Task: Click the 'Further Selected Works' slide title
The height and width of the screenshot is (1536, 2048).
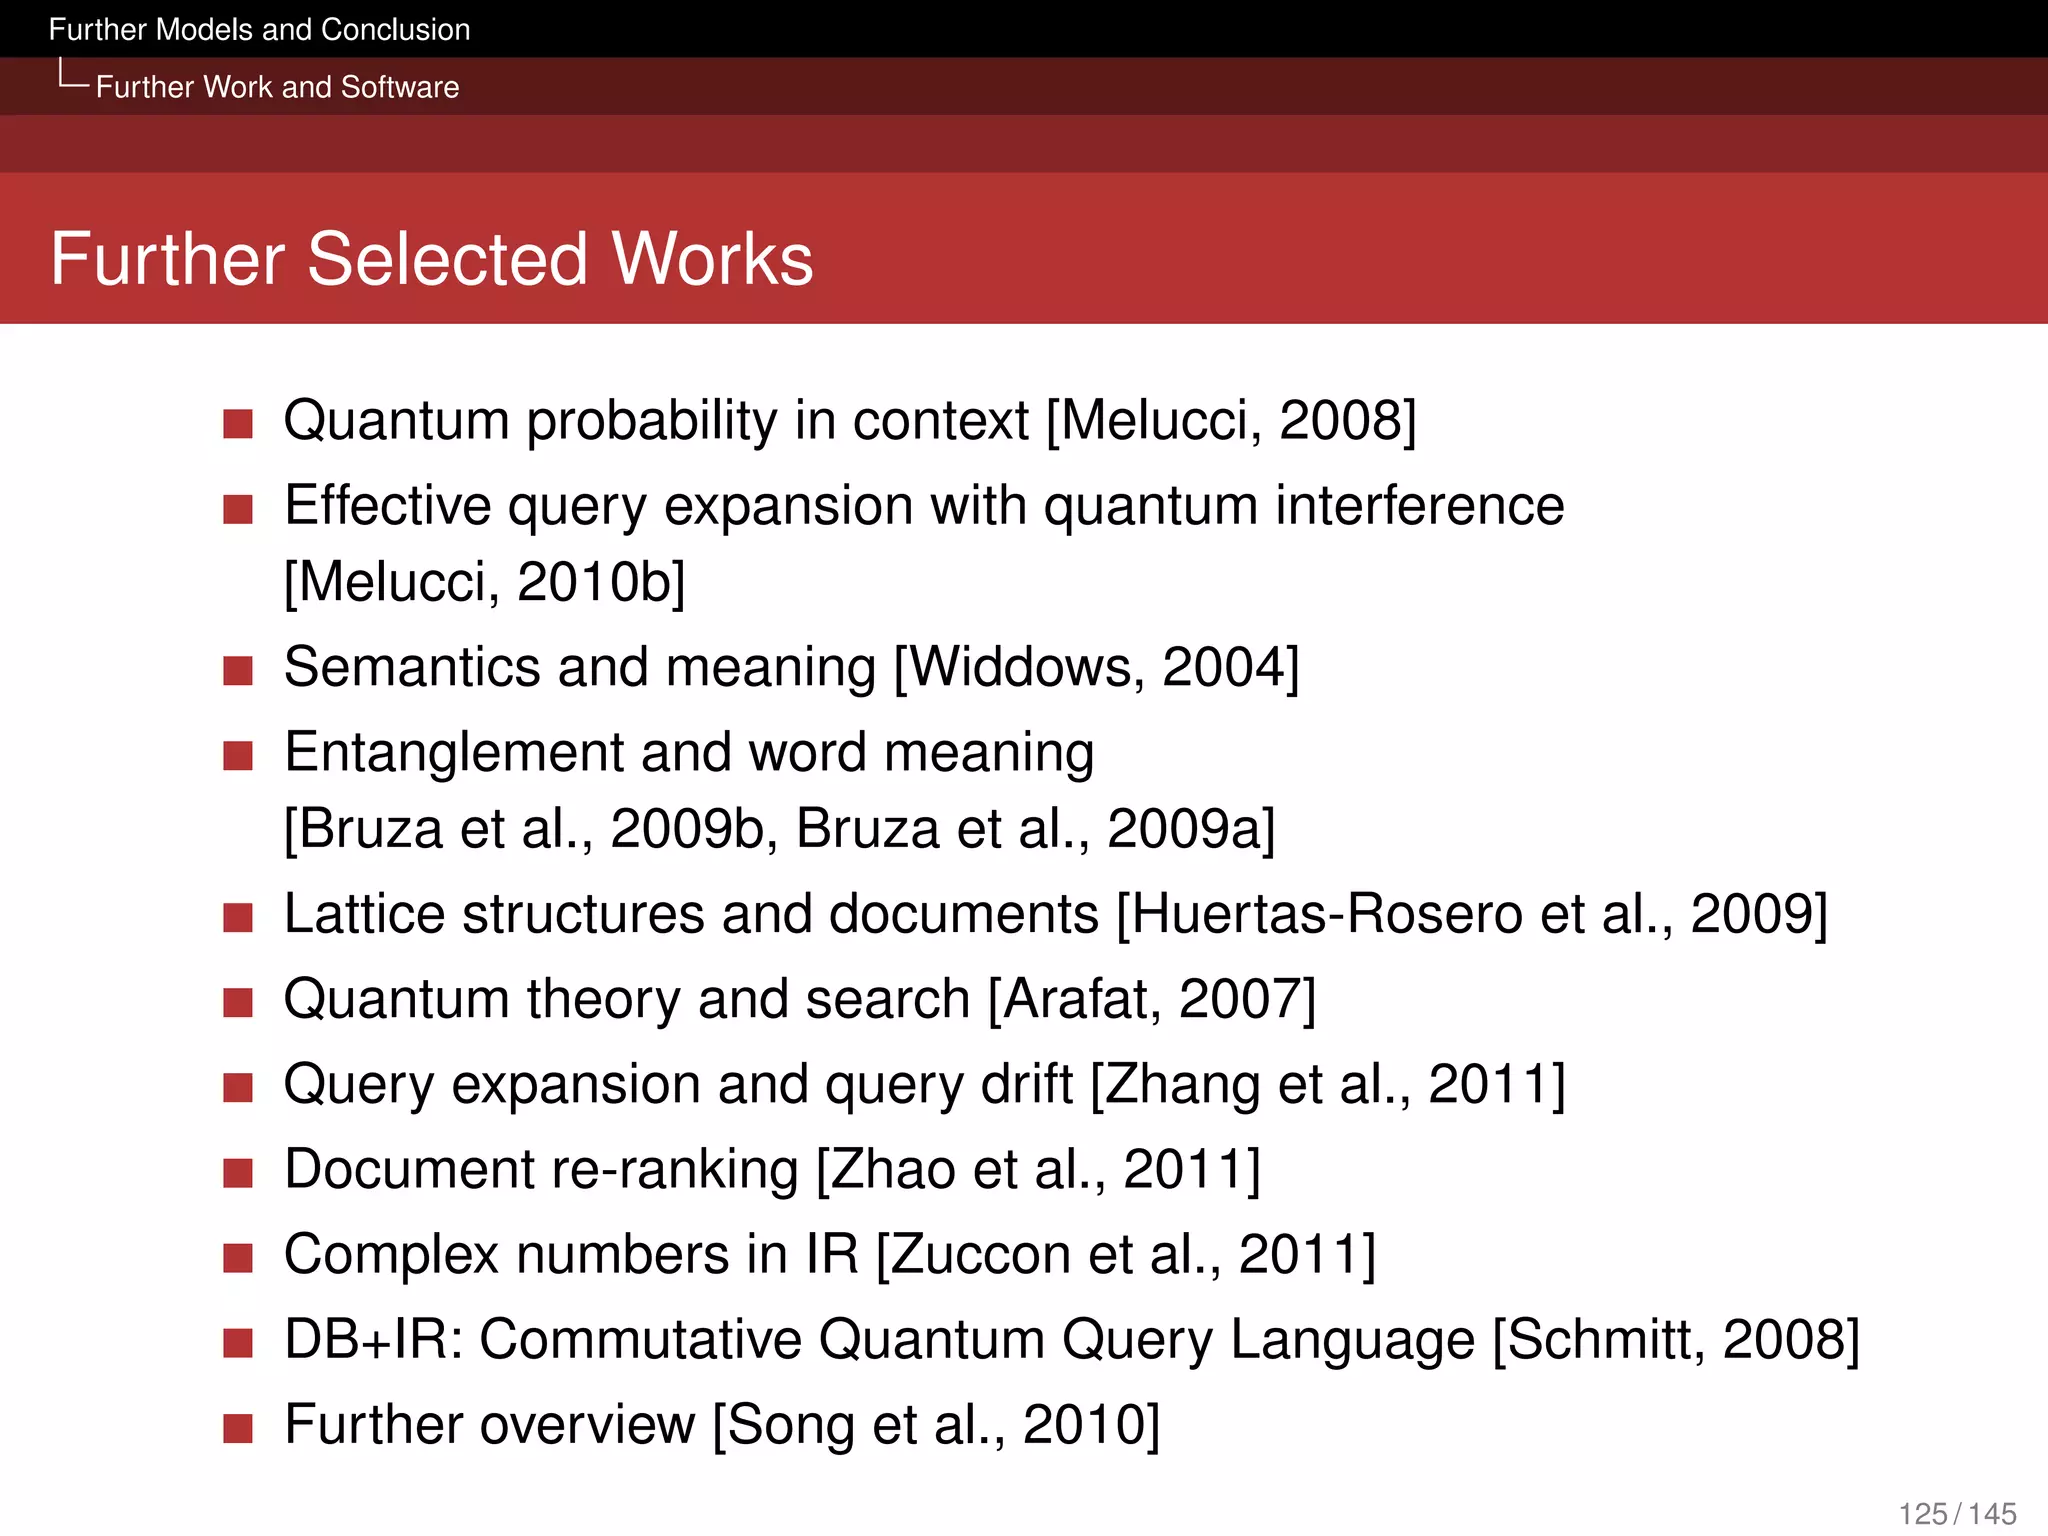Action: tap(432, 258)
